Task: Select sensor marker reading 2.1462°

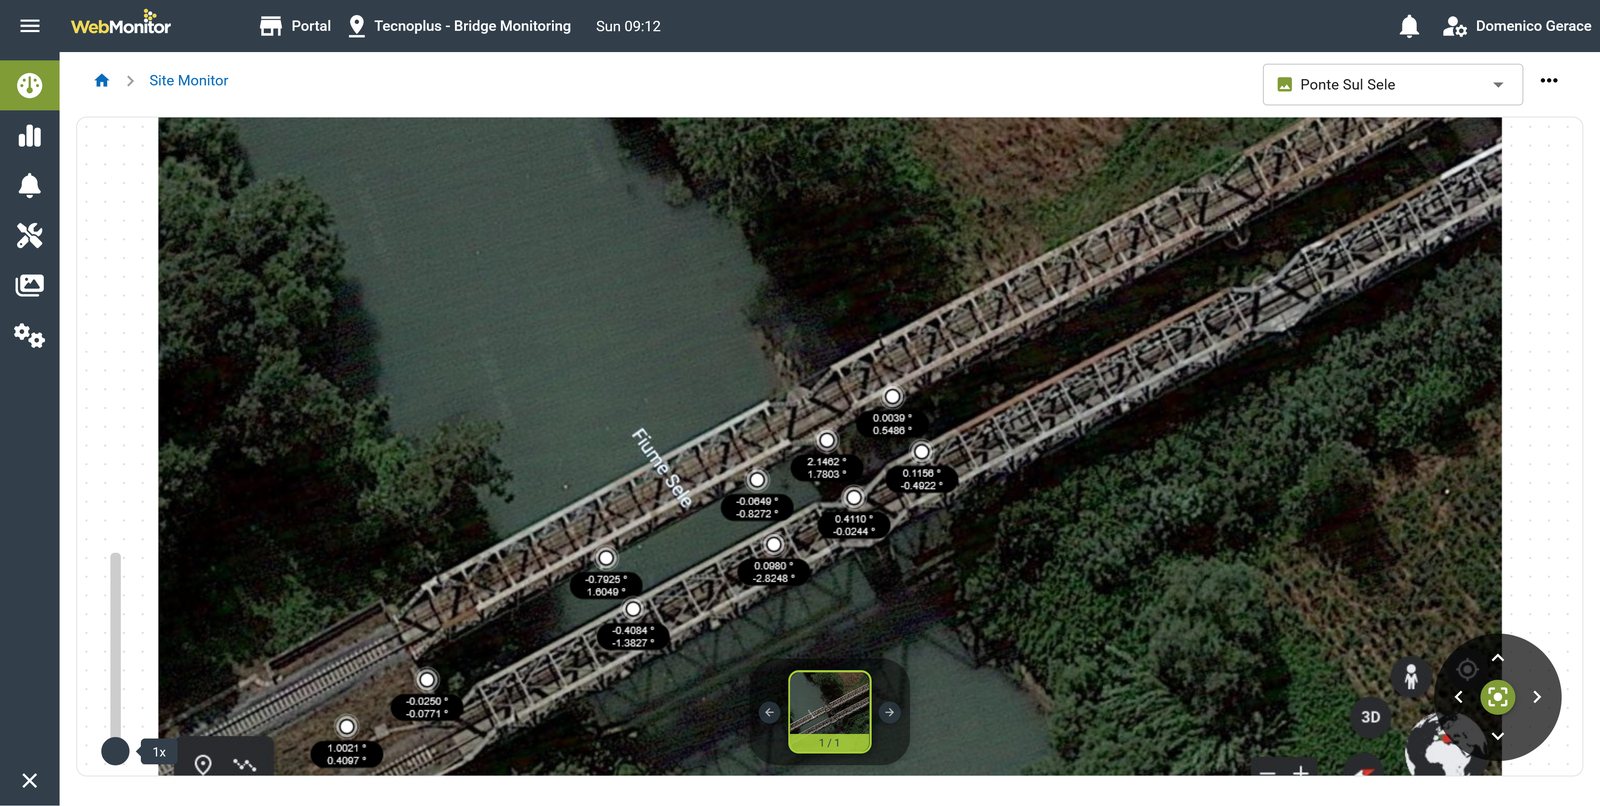Action: point(826,440)
